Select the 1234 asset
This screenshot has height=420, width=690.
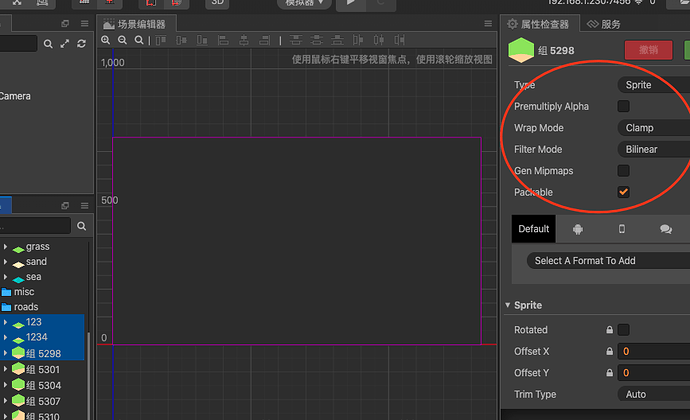pyautogui.click(x=37, y=337)
